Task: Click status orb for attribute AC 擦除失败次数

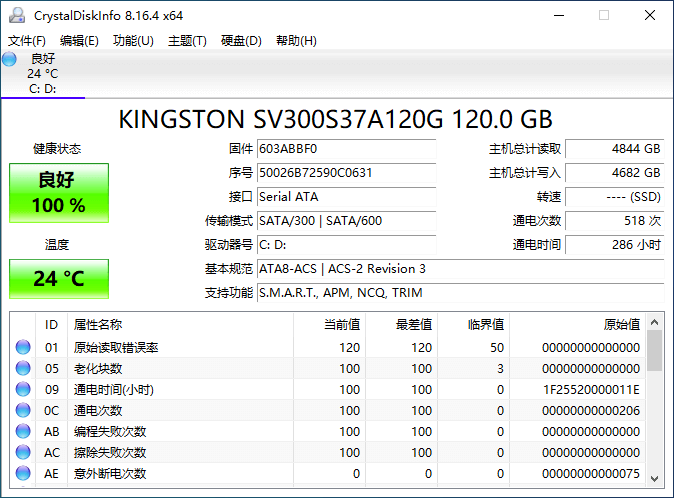Action: pos(23,452)
